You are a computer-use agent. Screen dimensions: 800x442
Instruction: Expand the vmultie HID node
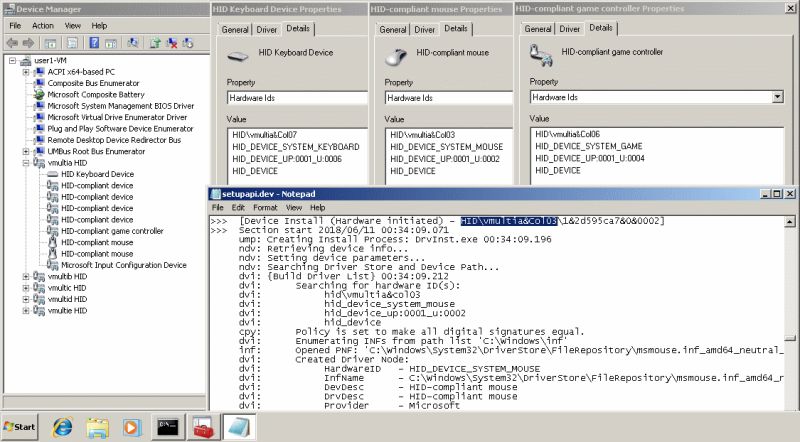click(x=26, y=310)
